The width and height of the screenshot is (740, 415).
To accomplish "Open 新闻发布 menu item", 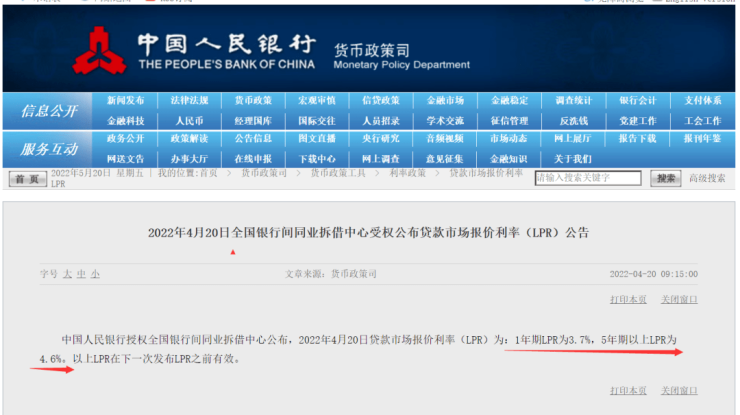I will (125, 101).
